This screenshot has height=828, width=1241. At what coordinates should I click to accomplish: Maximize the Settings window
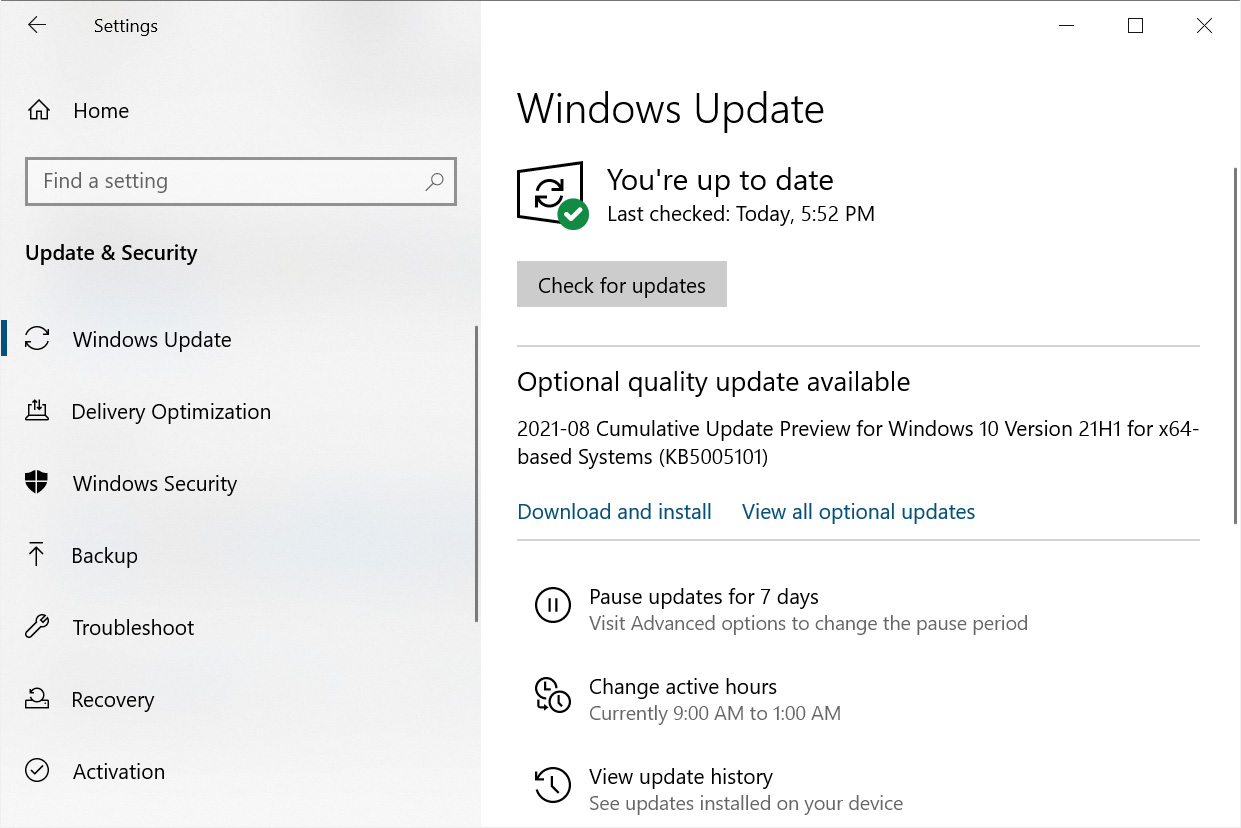[x=1135, y=26]
